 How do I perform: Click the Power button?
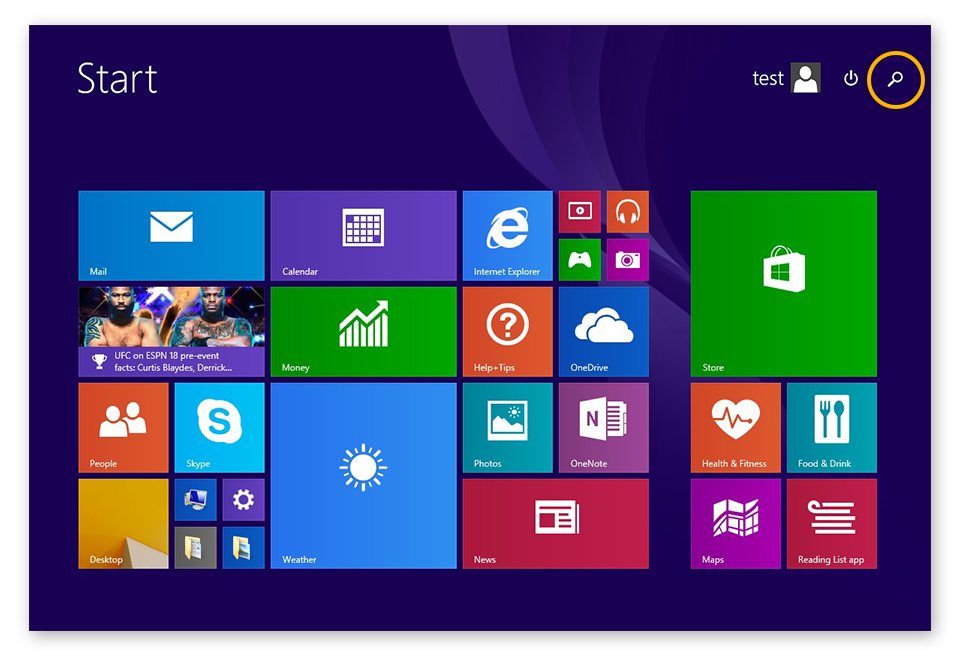849,79
